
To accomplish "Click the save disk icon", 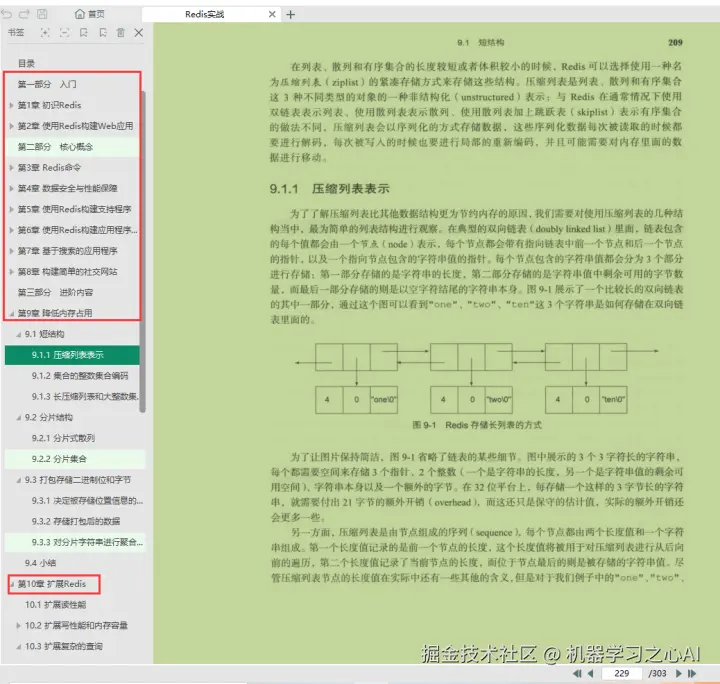I will (x=42, y=14).
